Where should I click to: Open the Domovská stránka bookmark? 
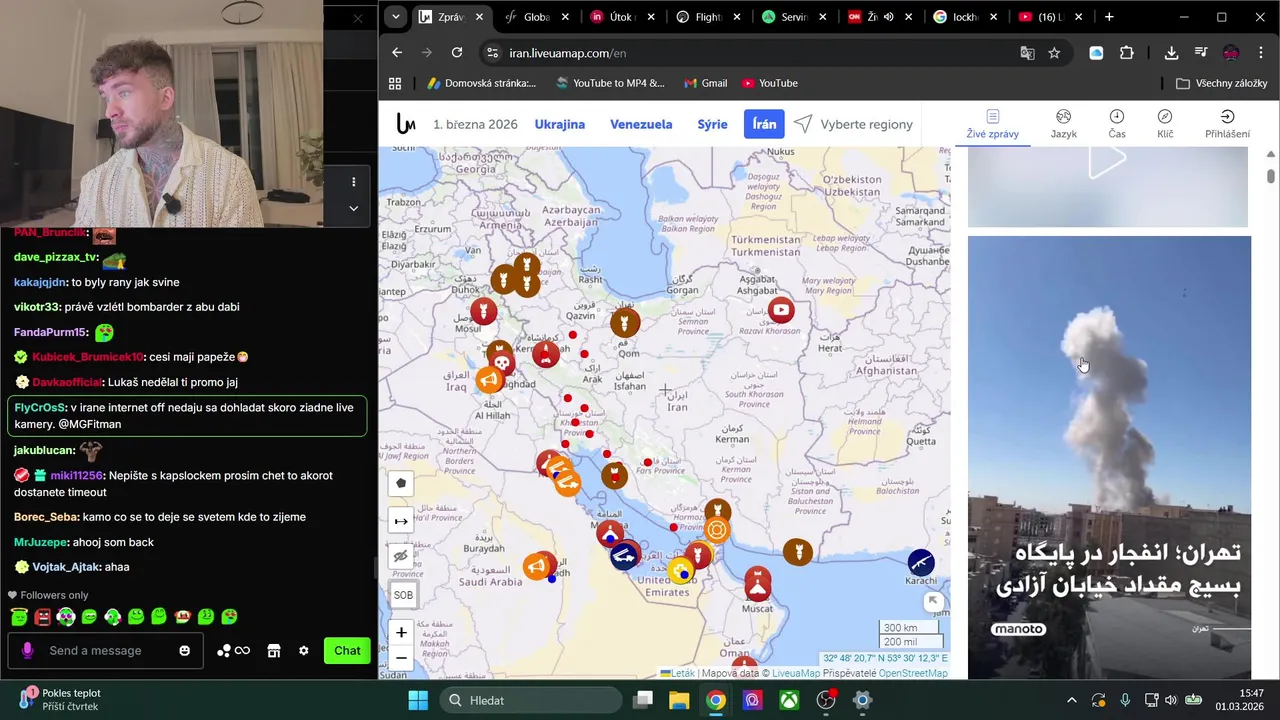pos(481,83)
